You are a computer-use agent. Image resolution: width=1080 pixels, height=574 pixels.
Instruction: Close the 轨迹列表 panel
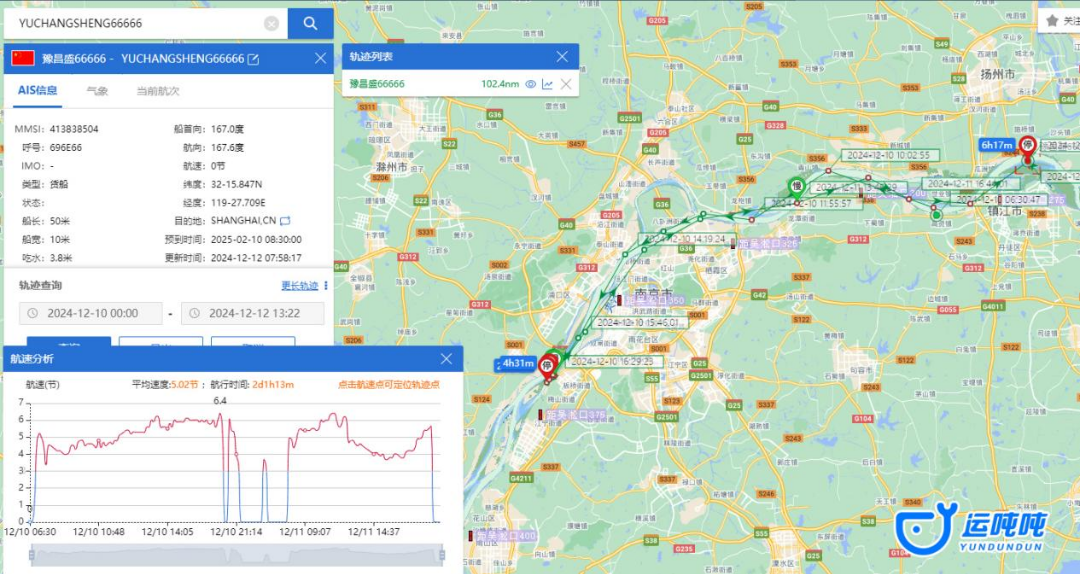[562, 57]
